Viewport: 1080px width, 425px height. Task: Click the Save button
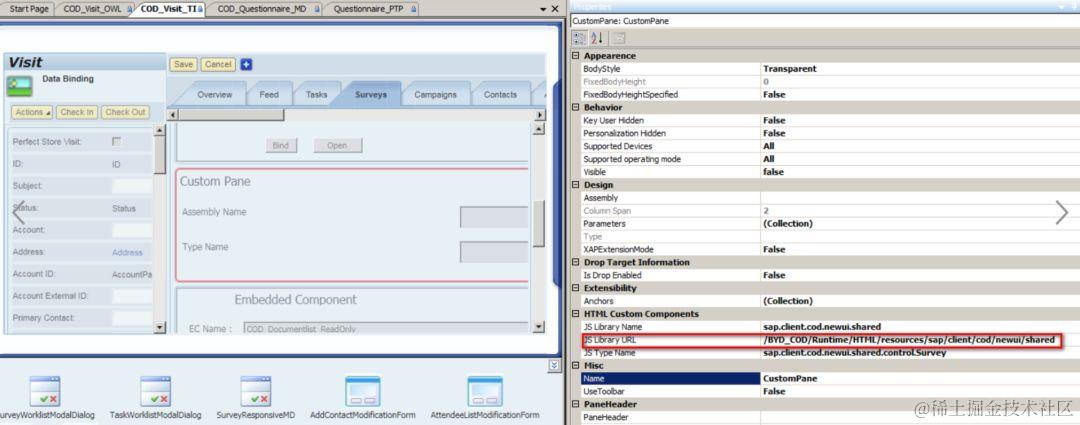tap(183, 64)
